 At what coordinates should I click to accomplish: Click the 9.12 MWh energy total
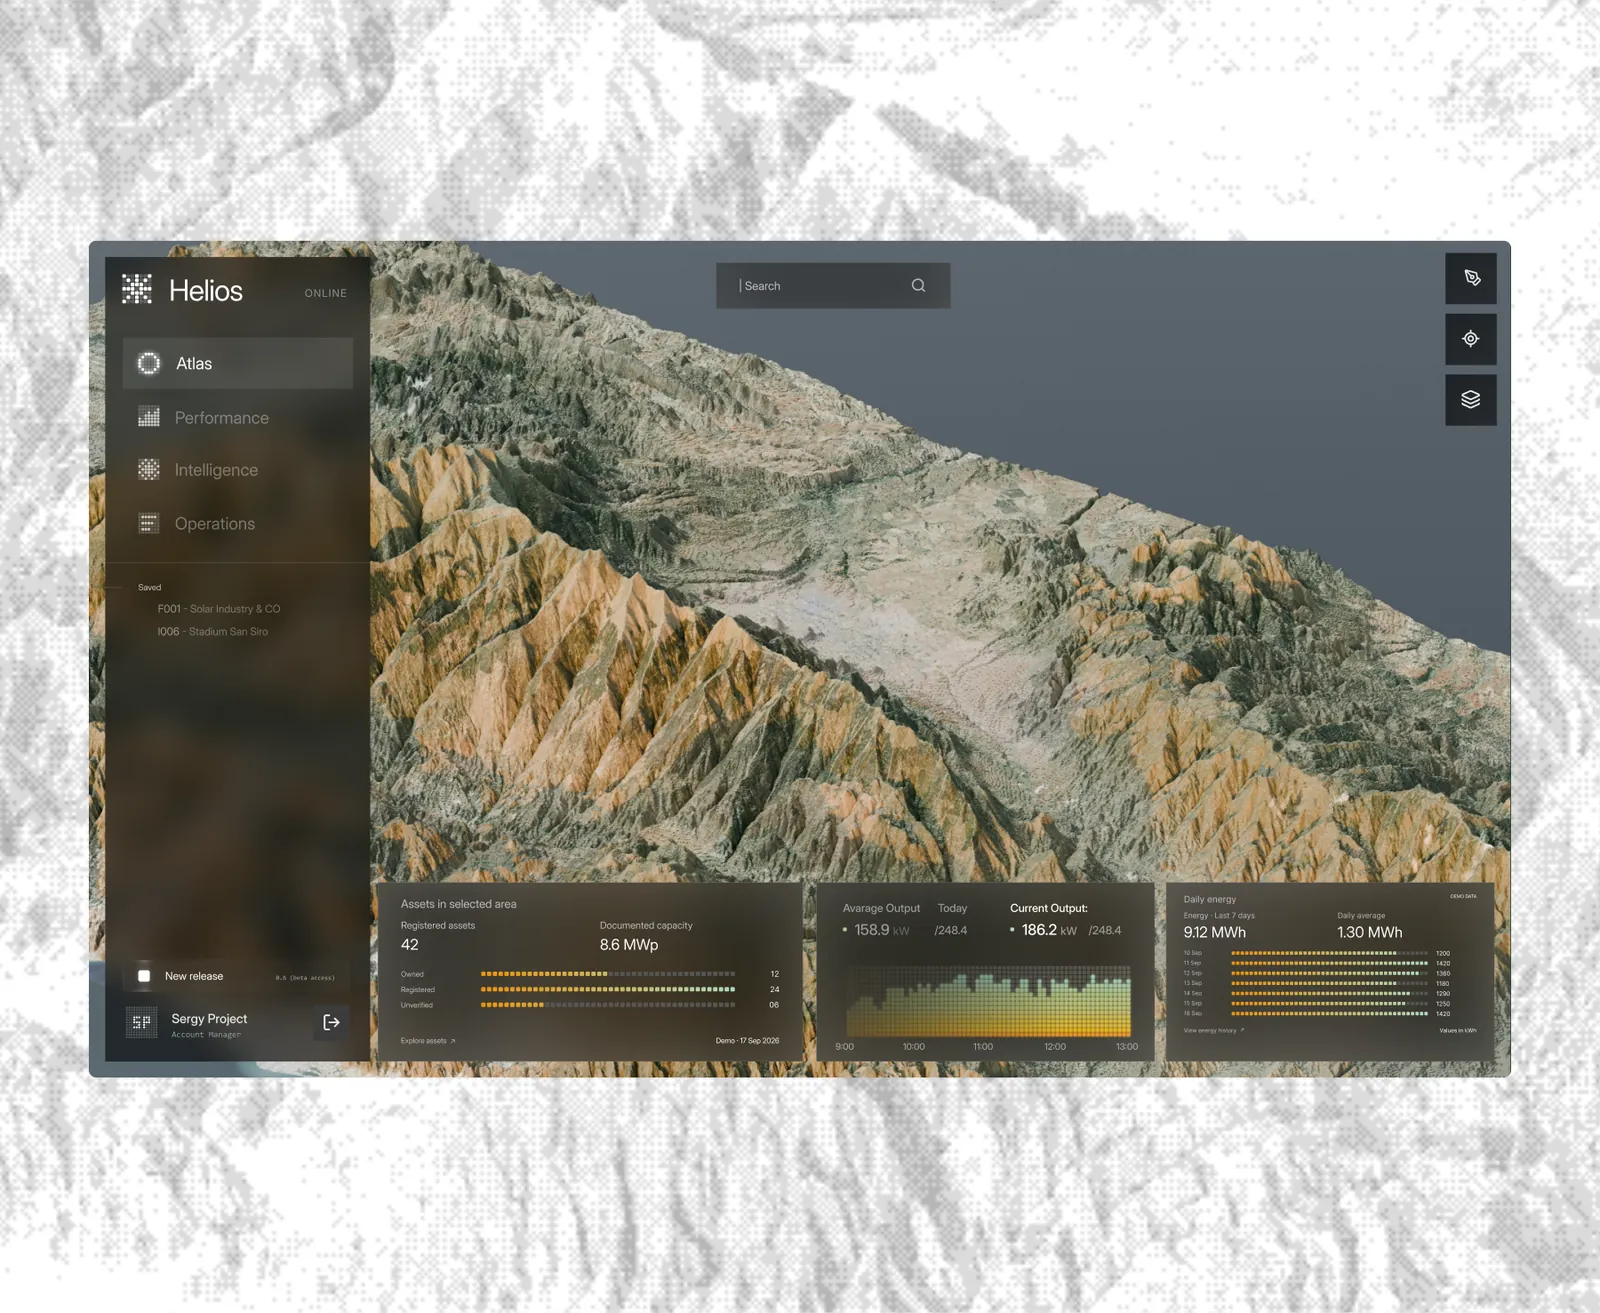coord(1214,932)
